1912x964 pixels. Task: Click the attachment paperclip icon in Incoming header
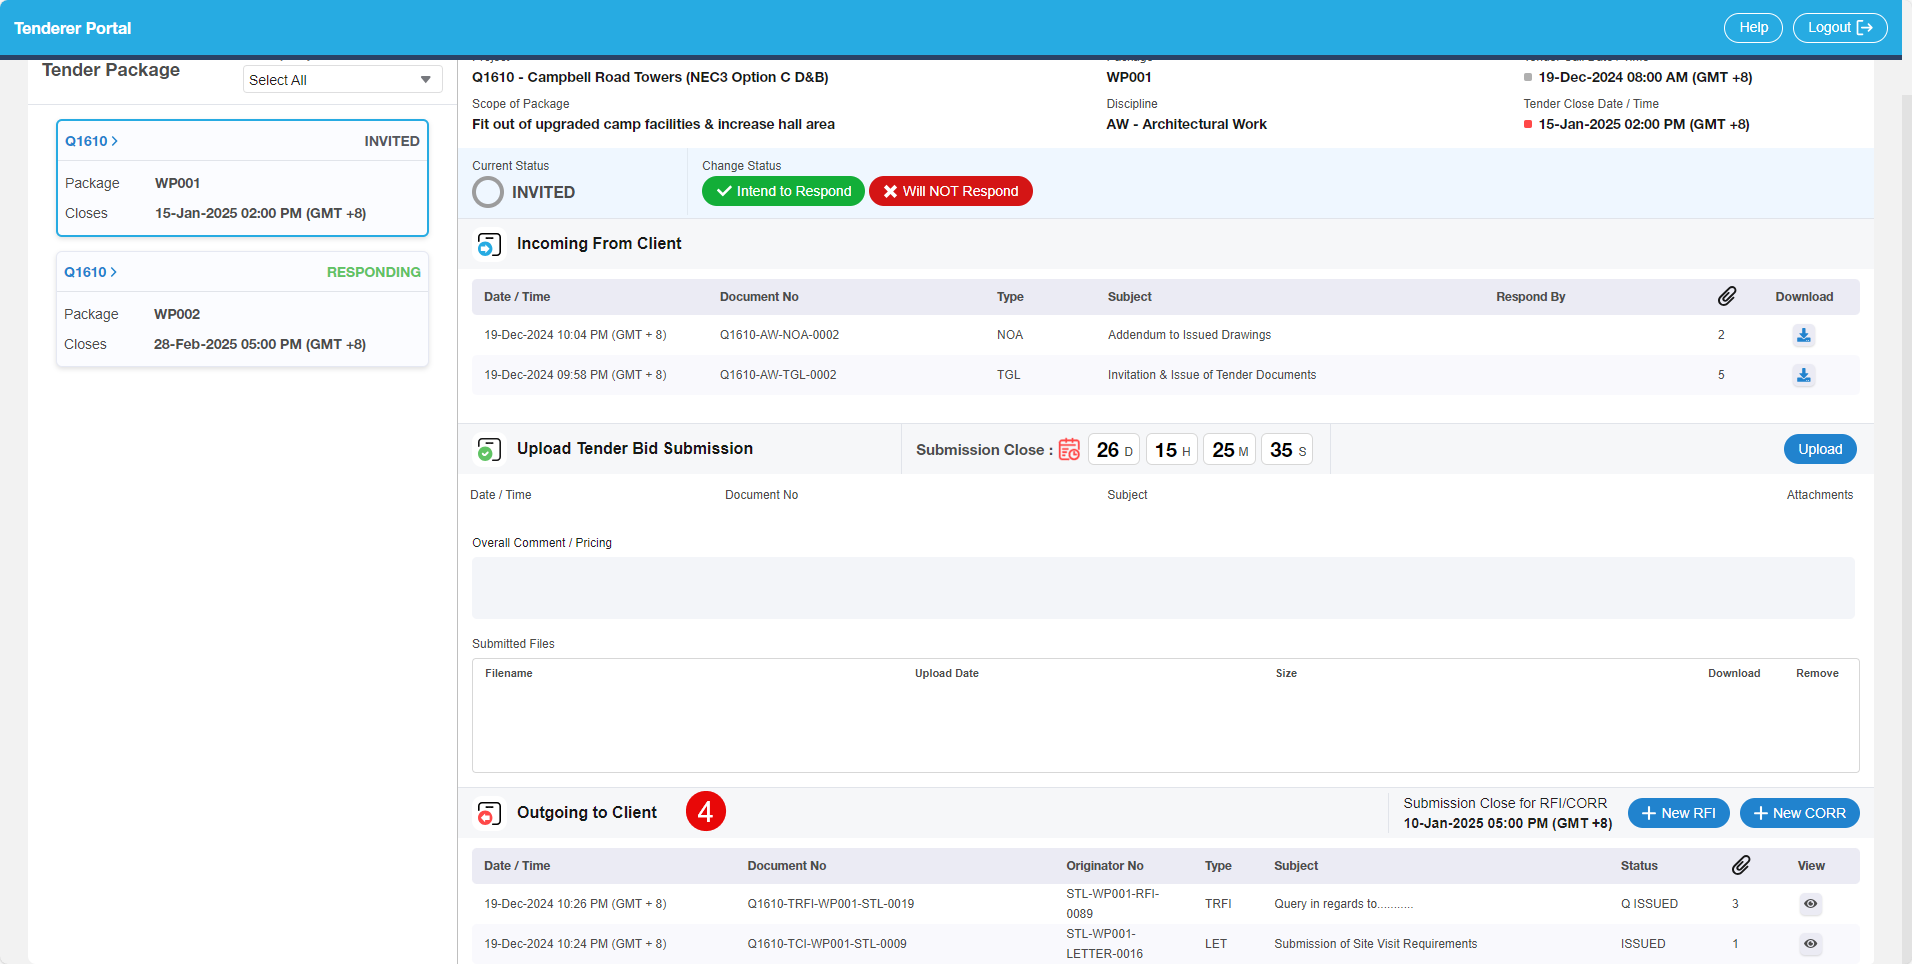(x=1727, y=296)
